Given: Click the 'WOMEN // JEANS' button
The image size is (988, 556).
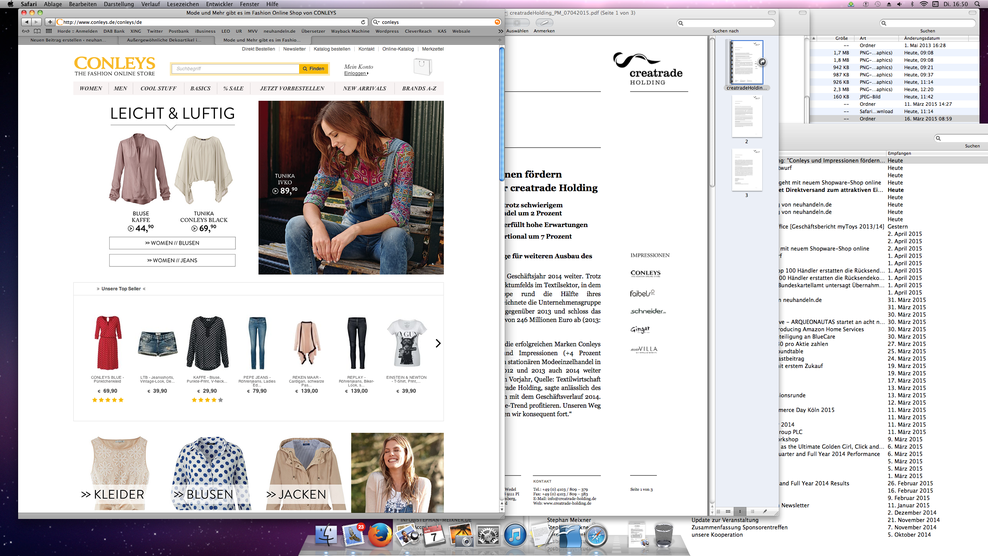Looking at the screenshot, I should pyautogui.click(x=172, y=260).
